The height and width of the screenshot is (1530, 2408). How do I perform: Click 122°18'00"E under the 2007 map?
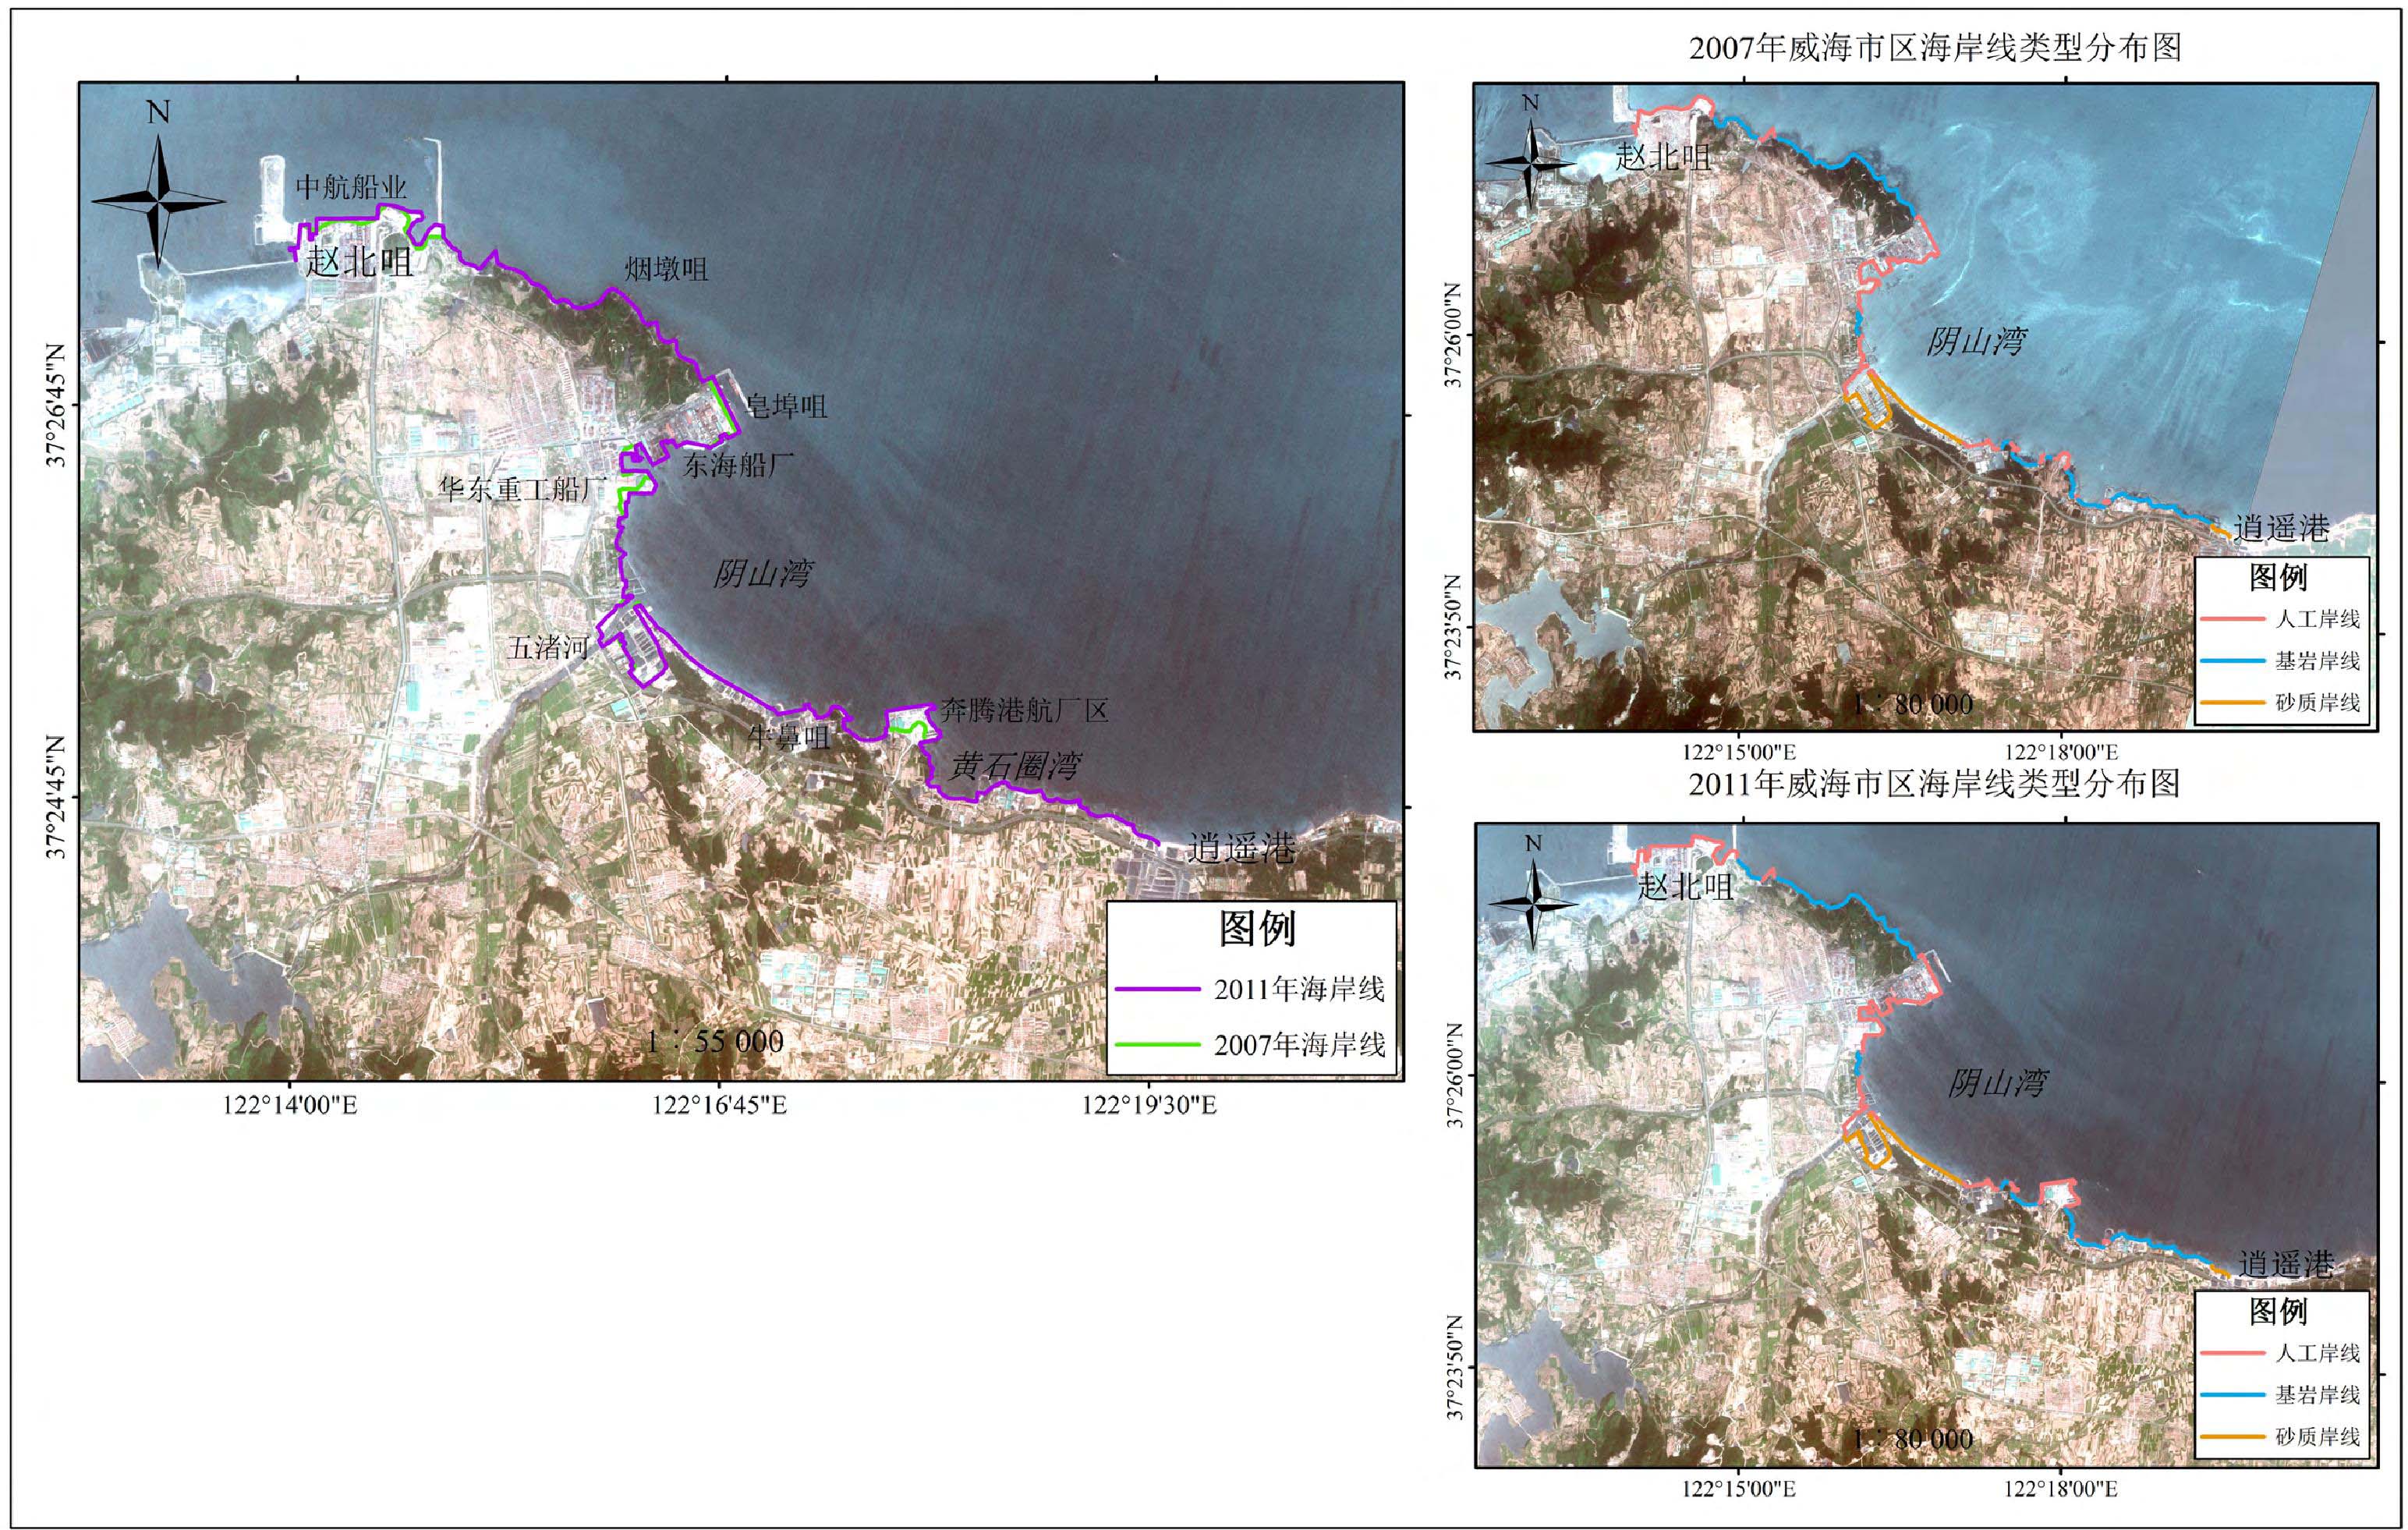click(x=2060, y=752)
